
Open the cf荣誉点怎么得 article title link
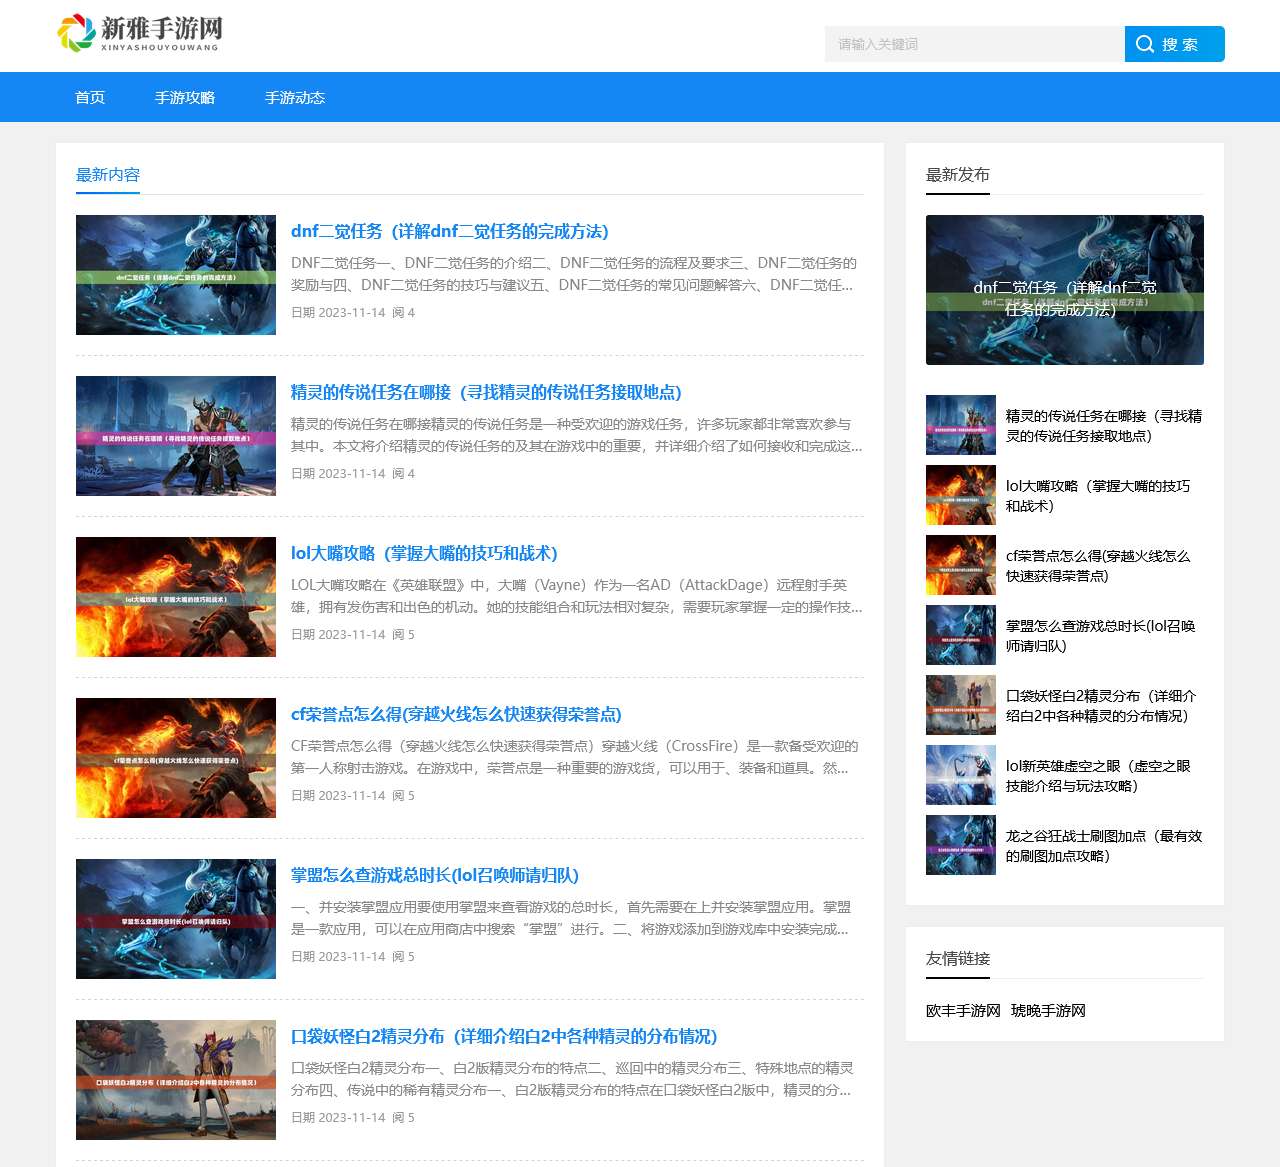point(456,714)
